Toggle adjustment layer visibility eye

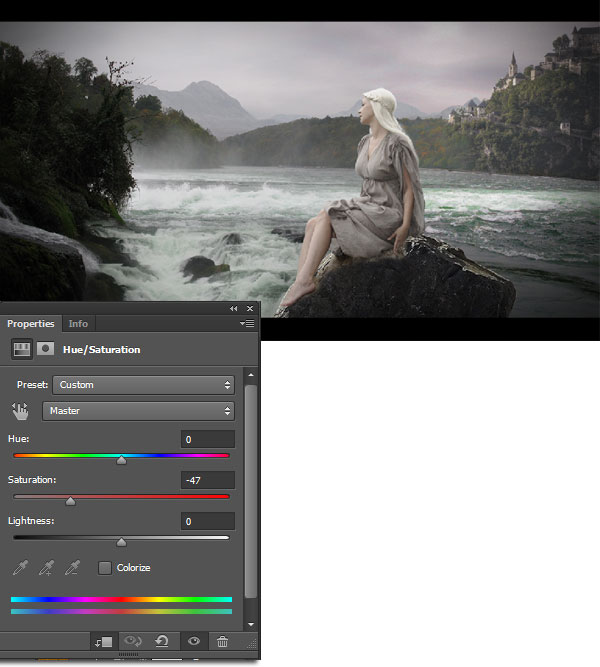pos(193,642)
